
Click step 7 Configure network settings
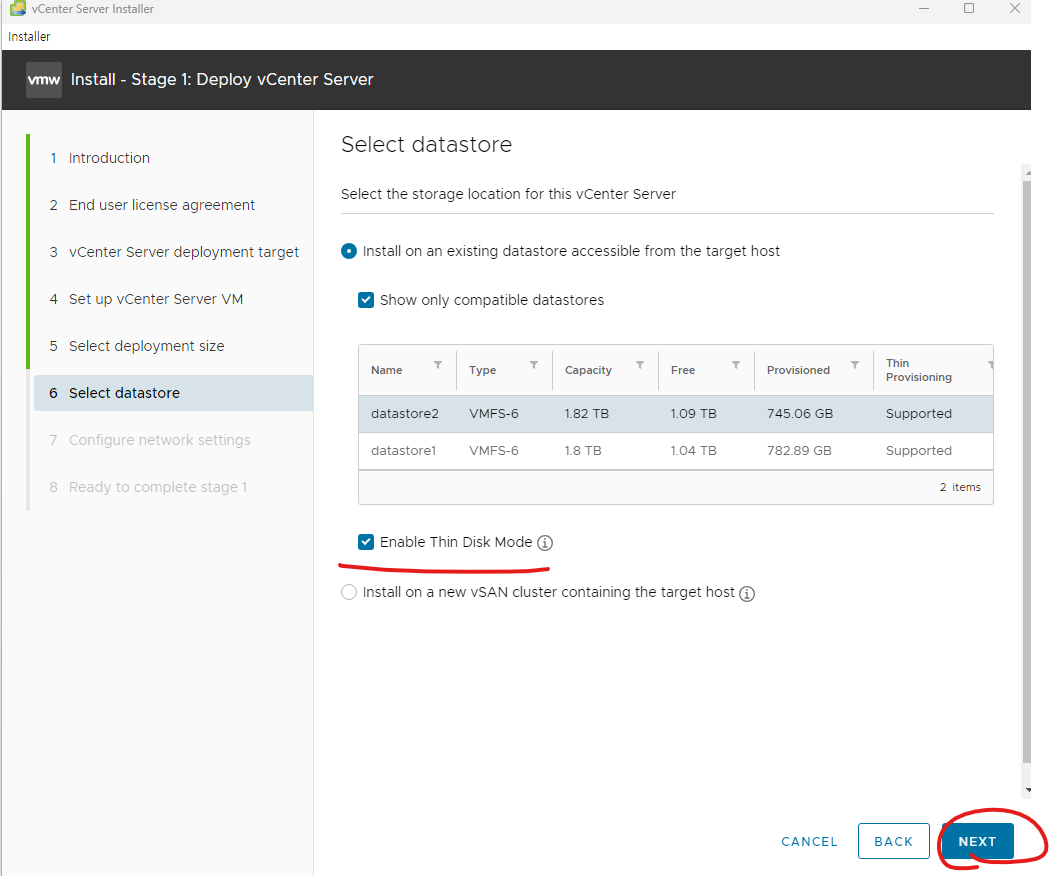160,440
